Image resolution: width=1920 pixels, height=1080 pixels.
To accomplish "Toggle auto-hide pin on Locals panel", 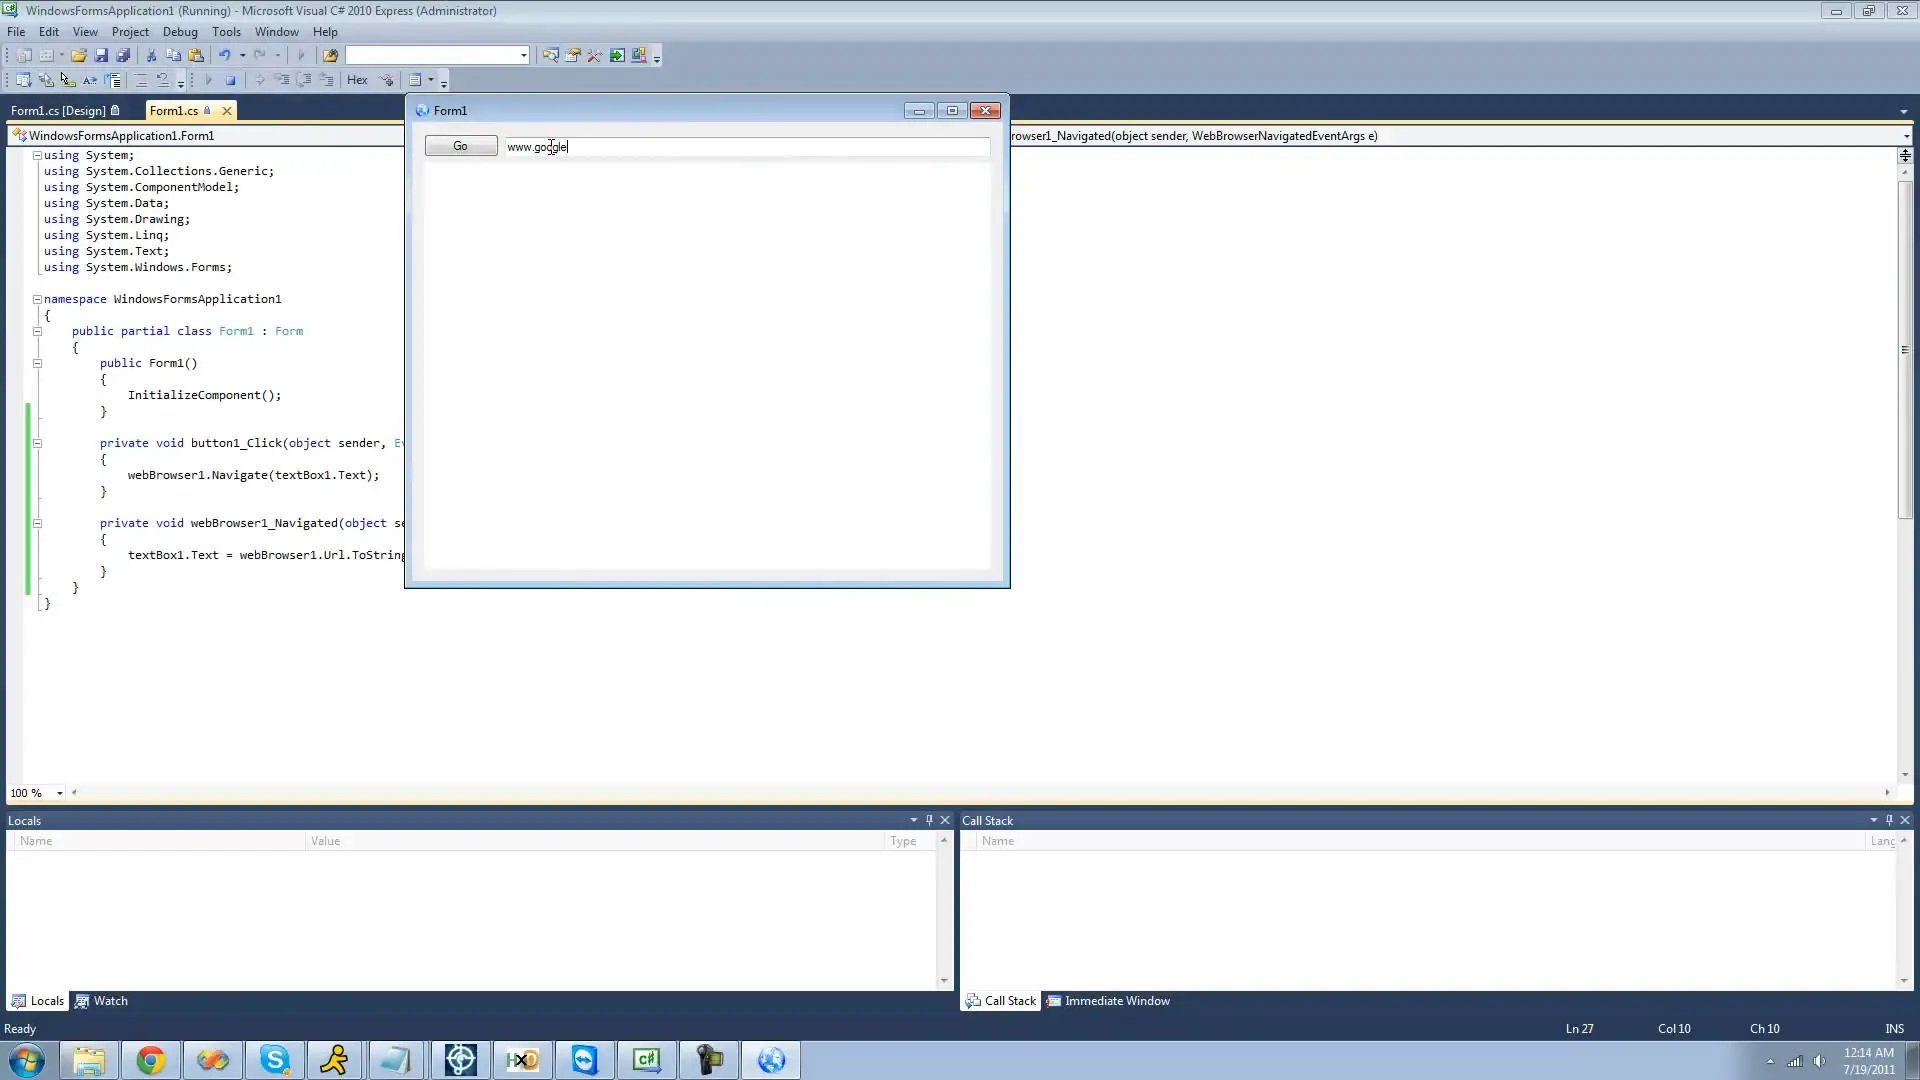I will click(x=929, y=820).
